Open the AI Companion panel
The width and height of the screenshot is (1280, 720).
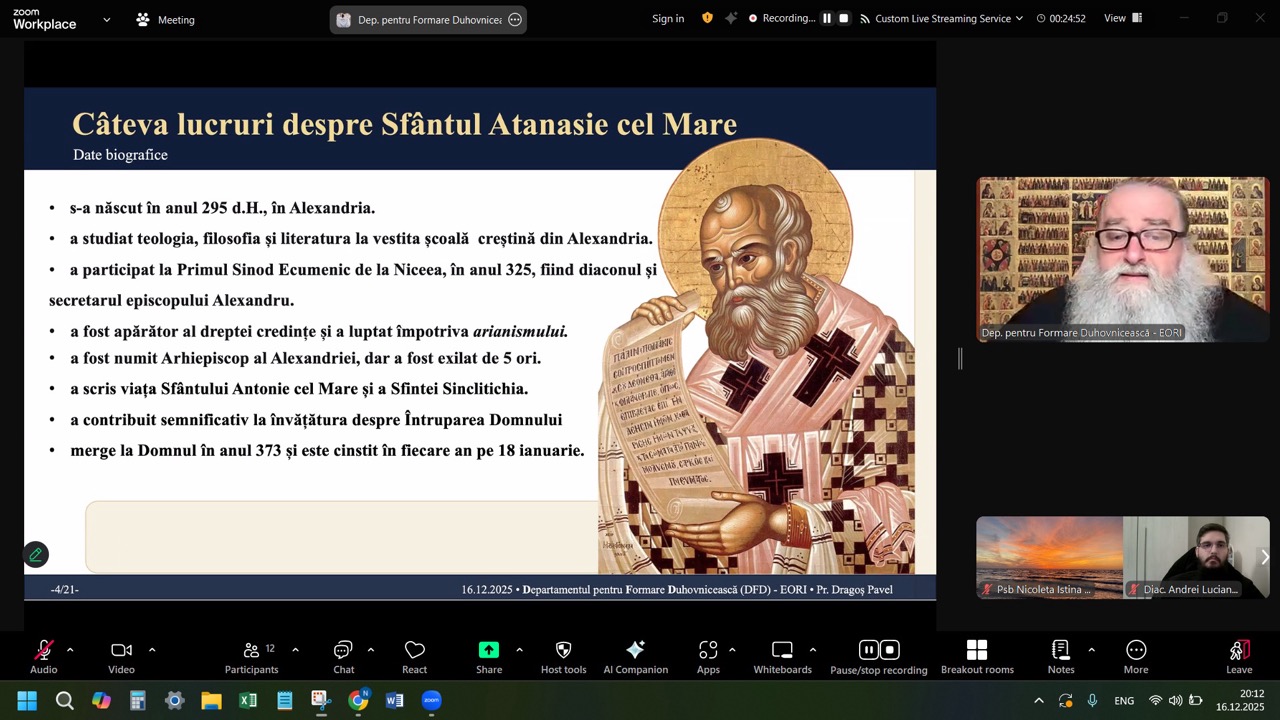click(x=635, y=651)
